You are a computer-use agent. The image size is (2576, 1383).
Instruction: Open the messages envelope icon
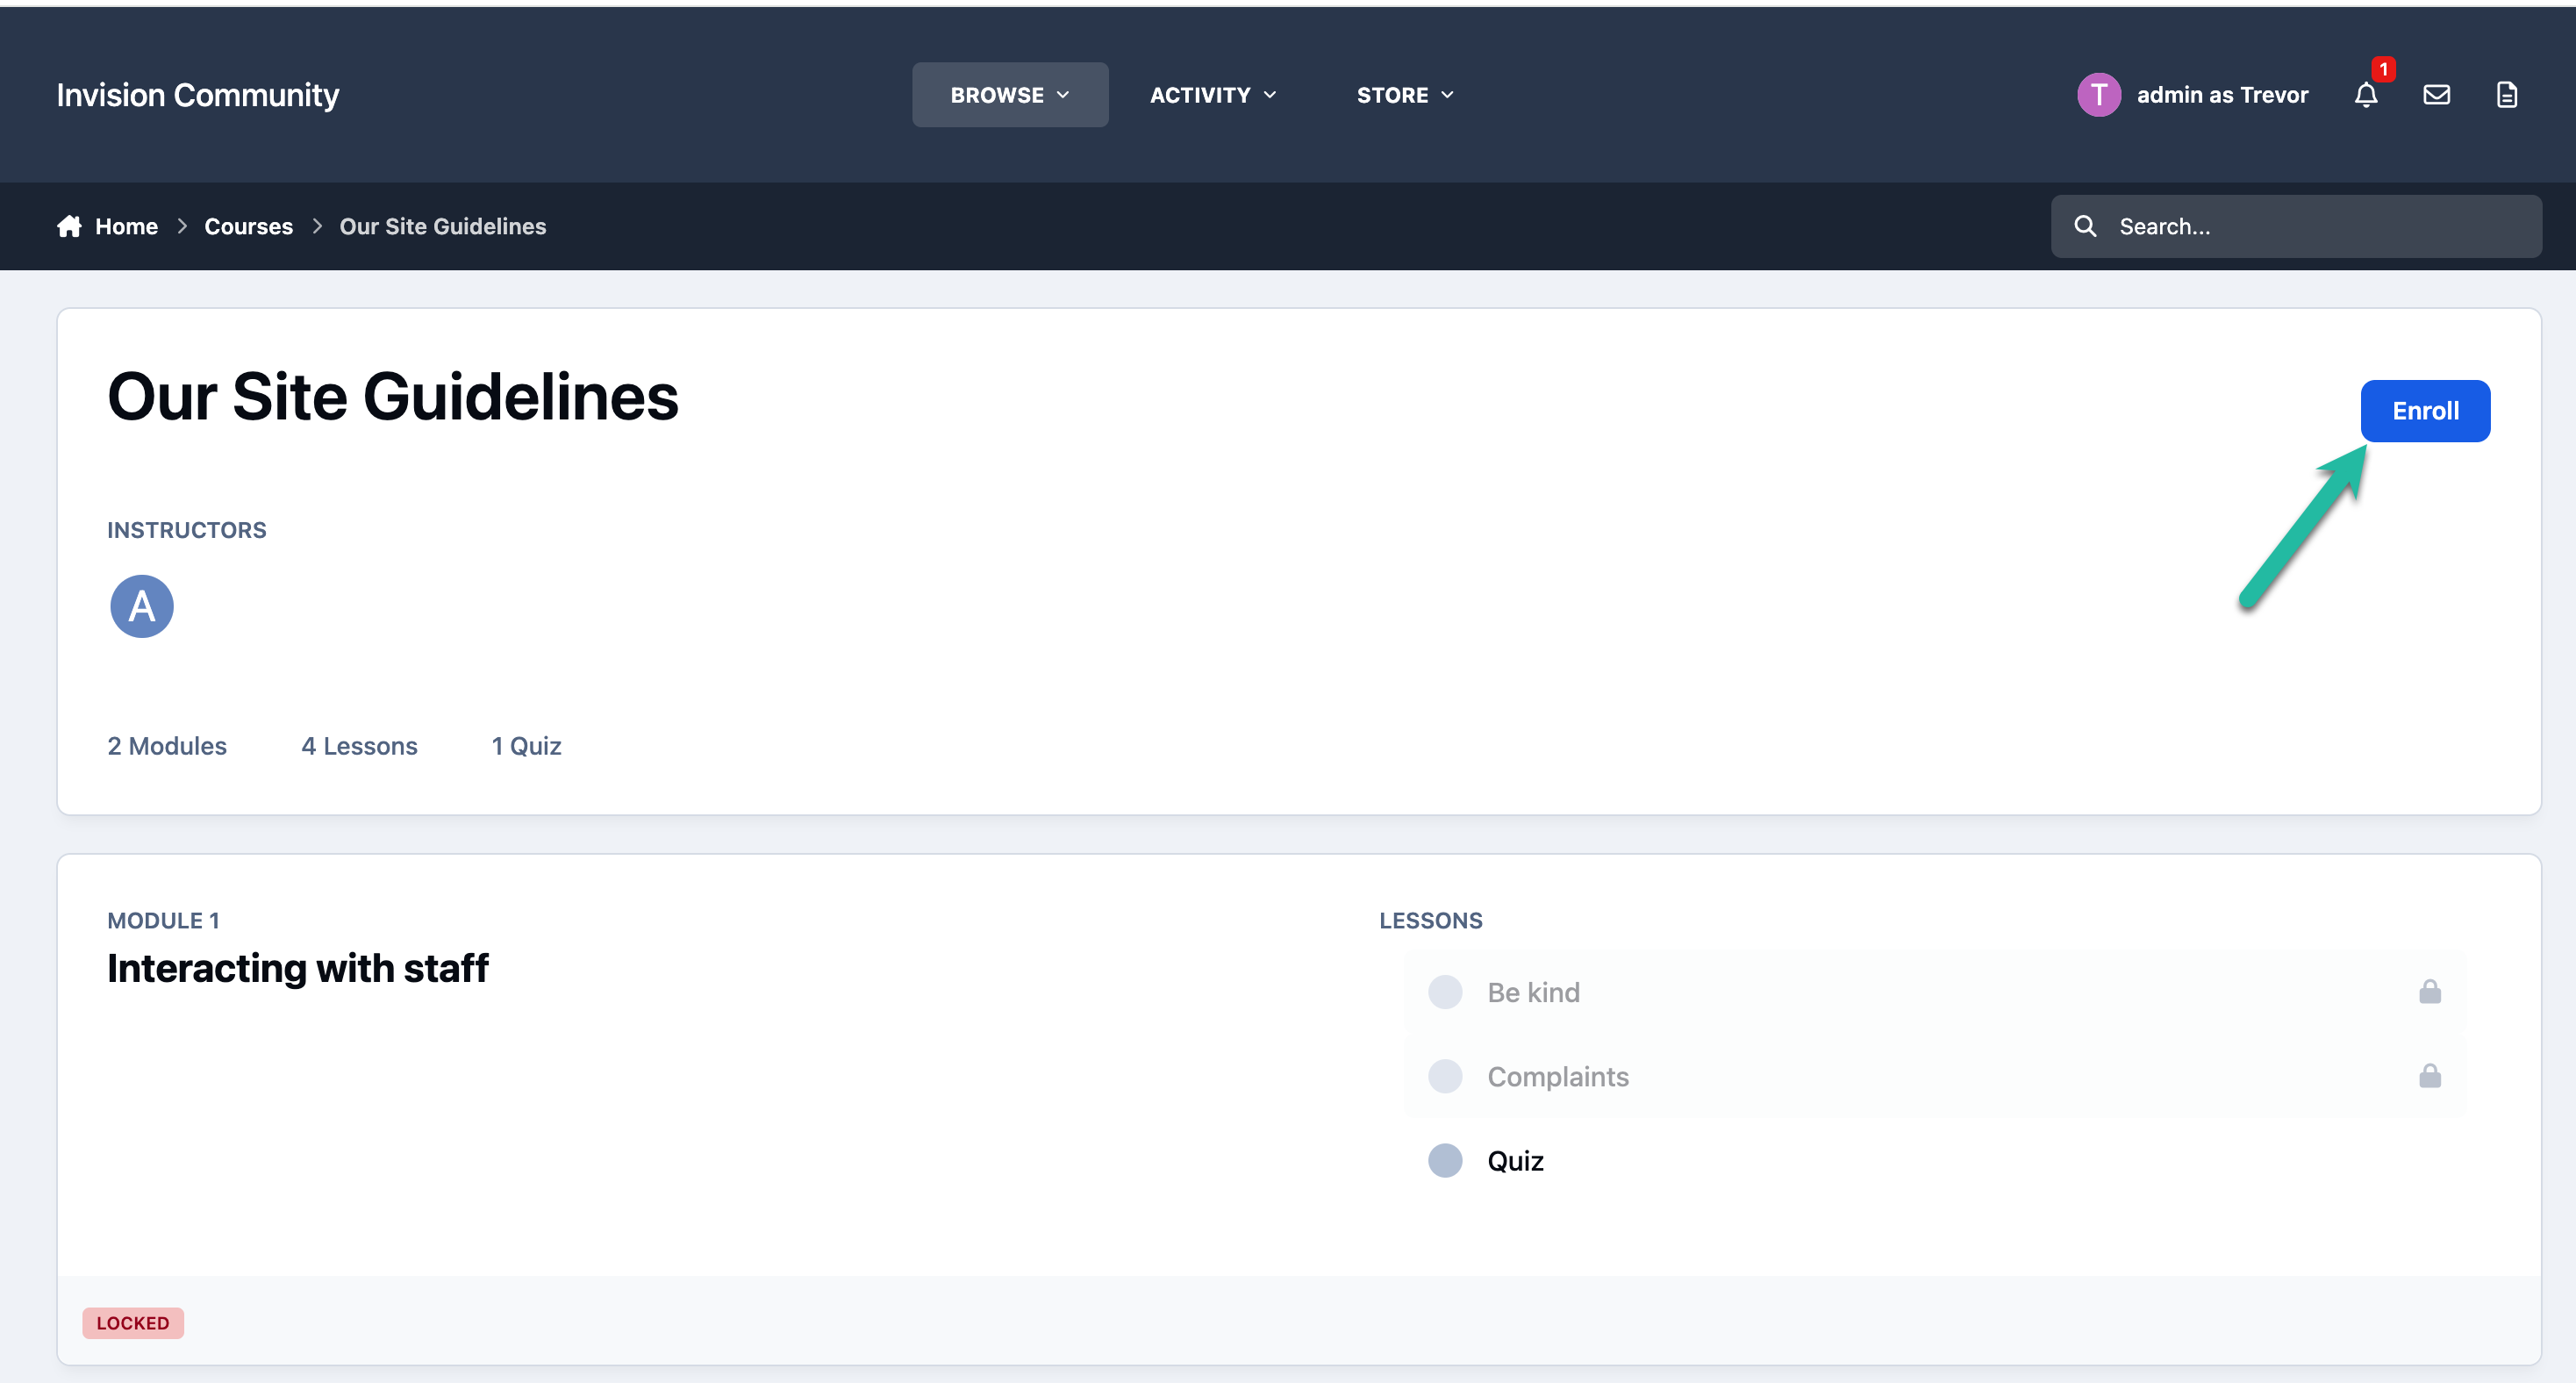pos(2436,95)
